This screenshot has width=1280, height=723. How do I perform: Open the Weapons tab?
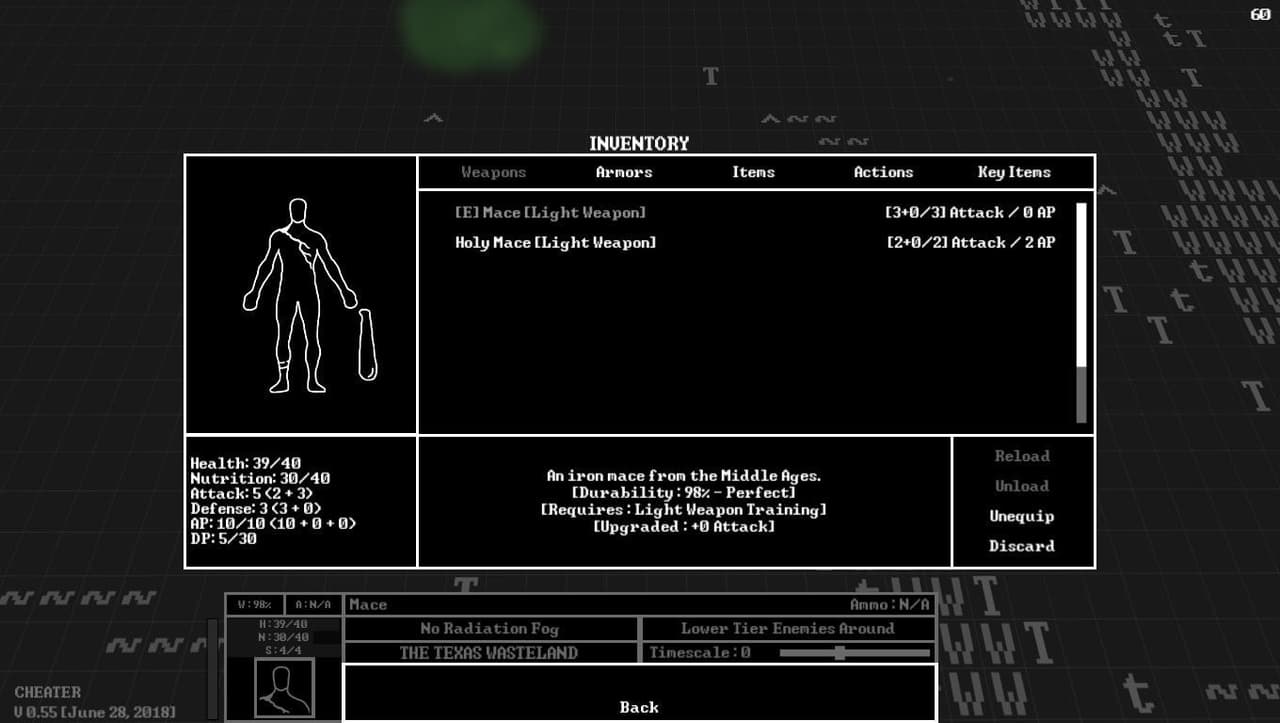(493, 172)
